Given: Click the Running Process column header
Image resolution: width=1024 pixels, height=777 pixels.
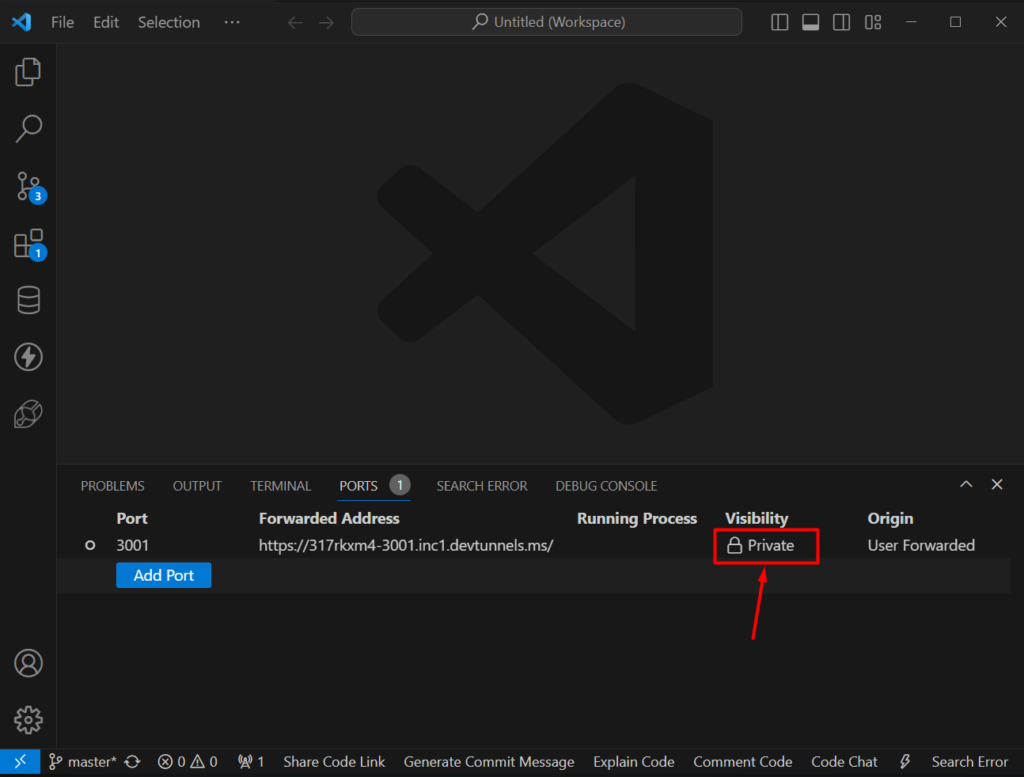Looking at the screenshot, I should (637, 518).
